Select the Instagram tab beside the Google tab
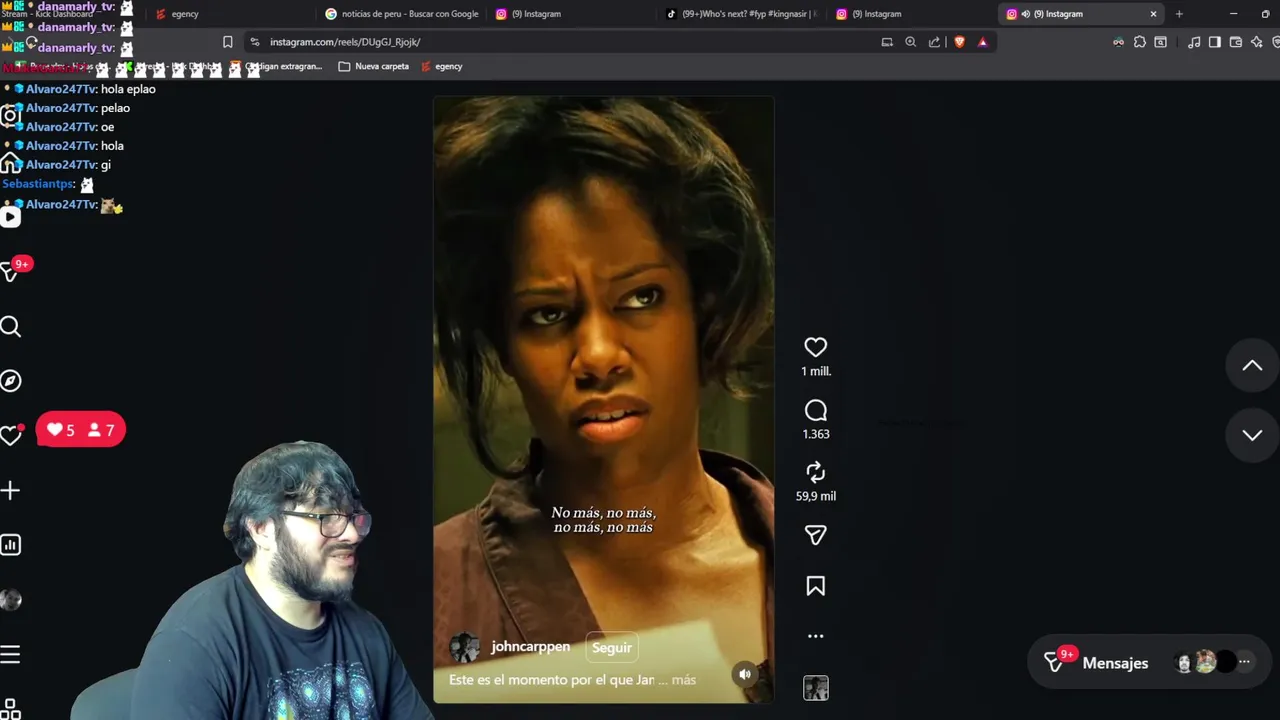This screenshot has height=720, width=1280. [x=572, y=14]
